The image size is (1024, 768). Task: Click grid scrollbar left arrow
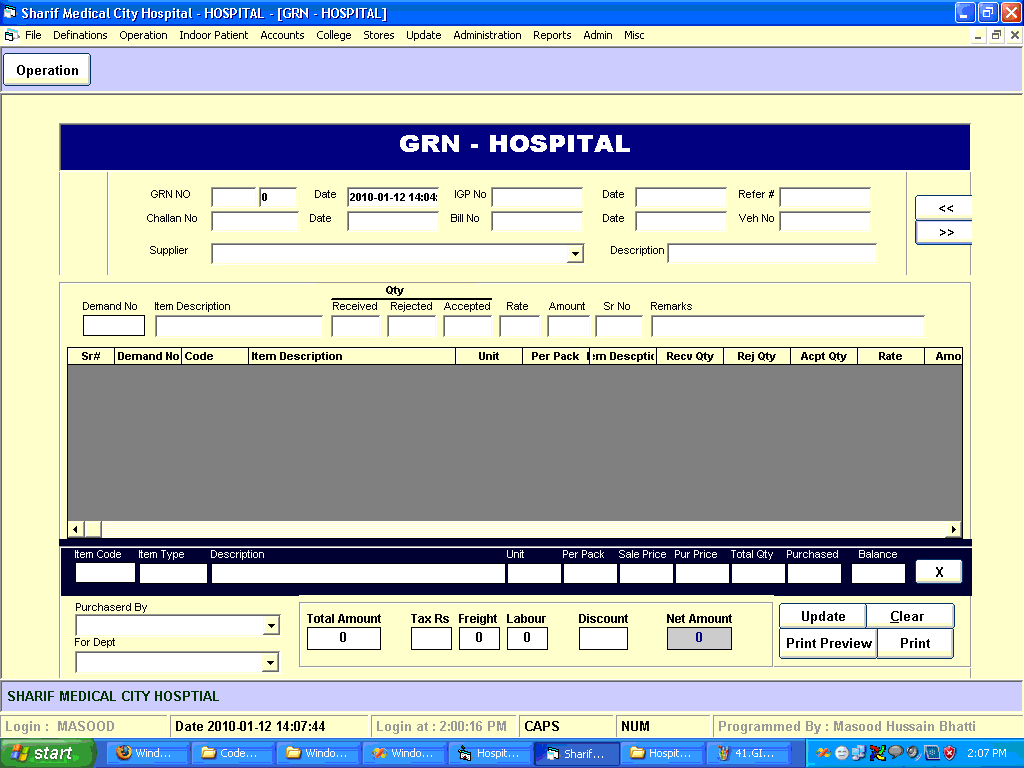(75, 529)
